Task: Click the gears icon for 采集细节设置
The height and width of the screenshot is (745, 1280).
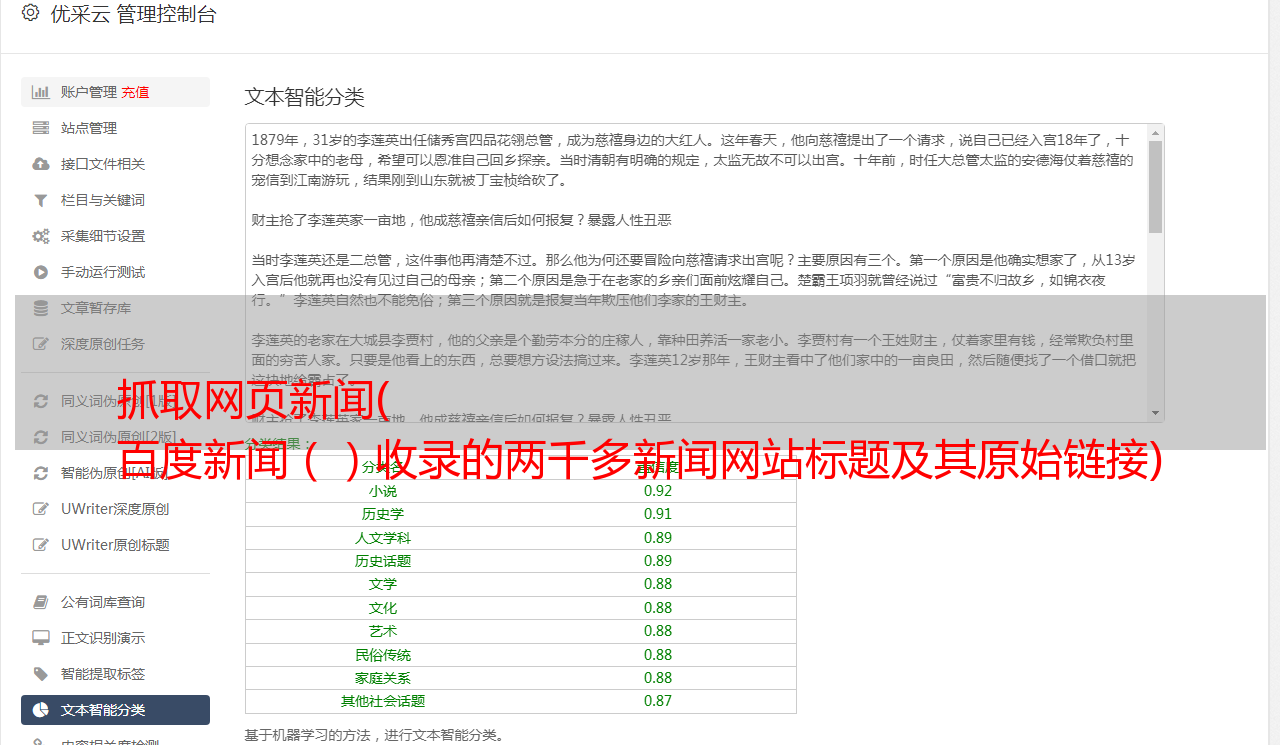Action: (x=41, y=236)
